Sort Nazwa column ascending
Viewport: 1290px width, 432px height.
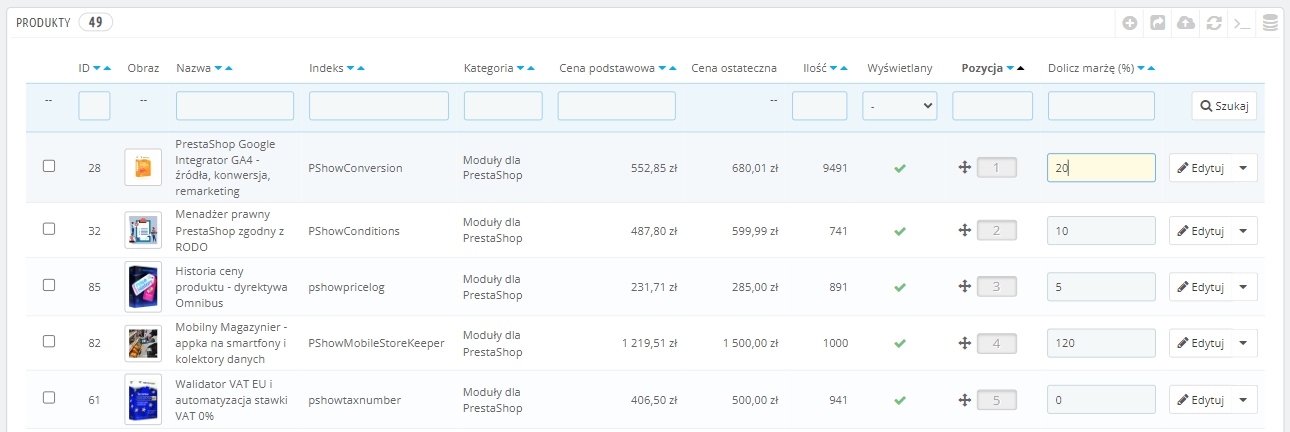click(229, 68)
